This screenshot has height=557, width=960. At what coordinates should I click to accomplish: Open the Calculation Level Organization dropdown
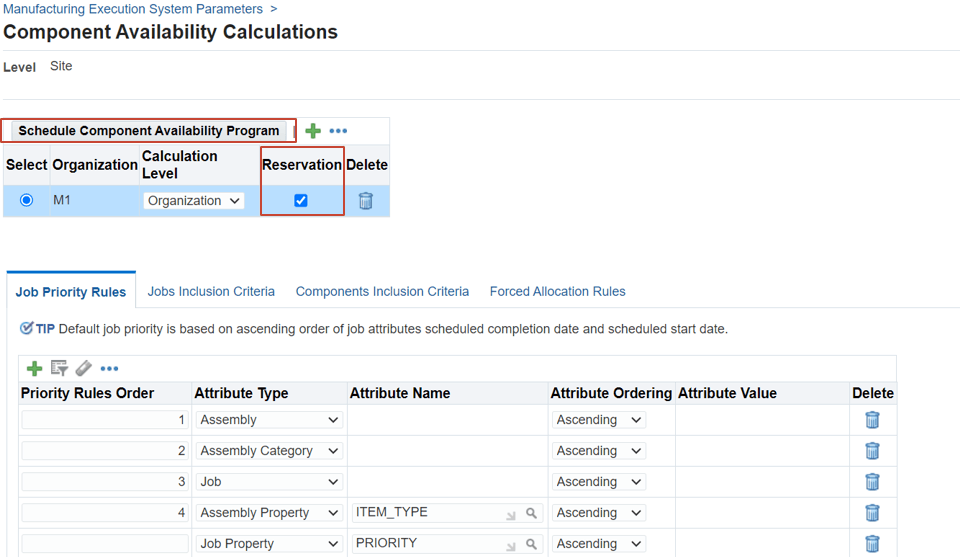[193, 201]
